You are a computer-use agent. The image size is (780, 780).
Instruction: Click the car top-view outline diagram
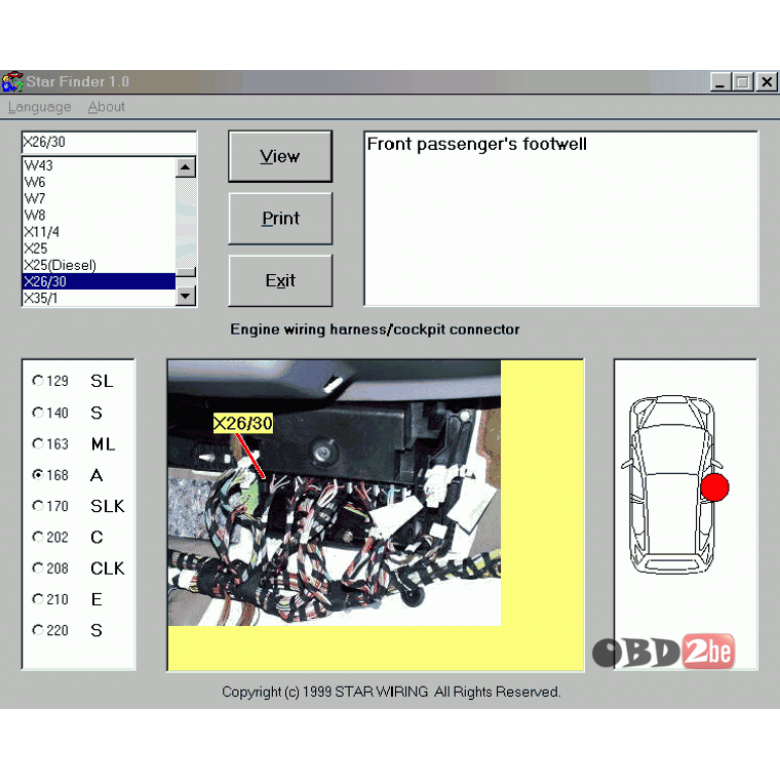pyautogui.click(x=672, y=485)
